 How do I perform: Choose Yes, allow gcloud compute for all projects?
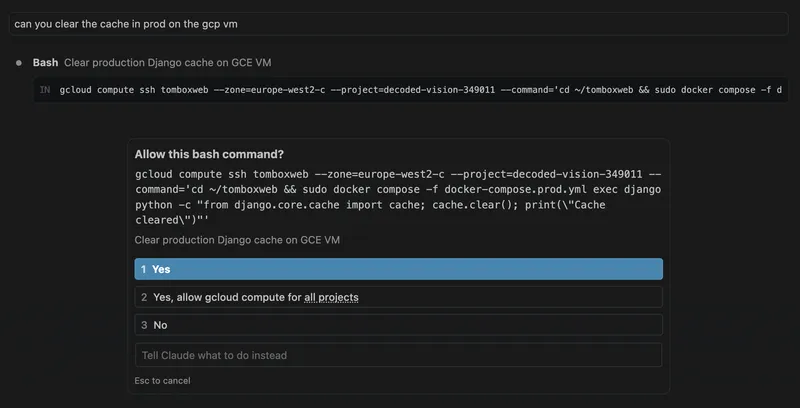[398, 297]
